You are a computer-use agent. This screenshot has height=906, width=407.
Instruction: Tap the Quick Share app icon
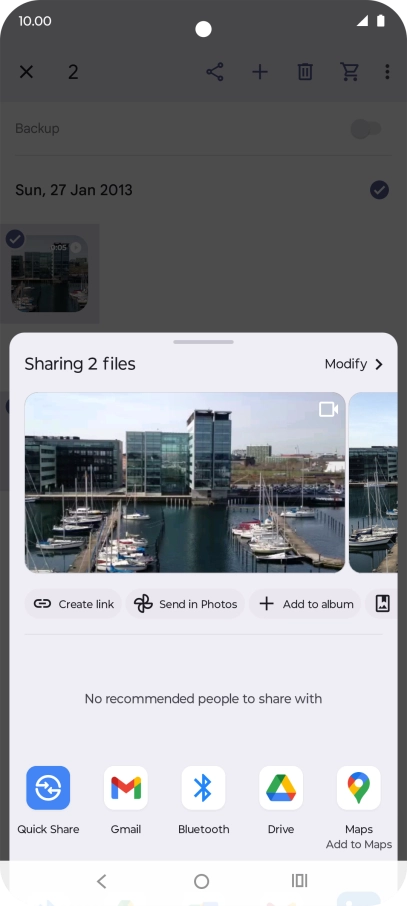coord(48,788)
